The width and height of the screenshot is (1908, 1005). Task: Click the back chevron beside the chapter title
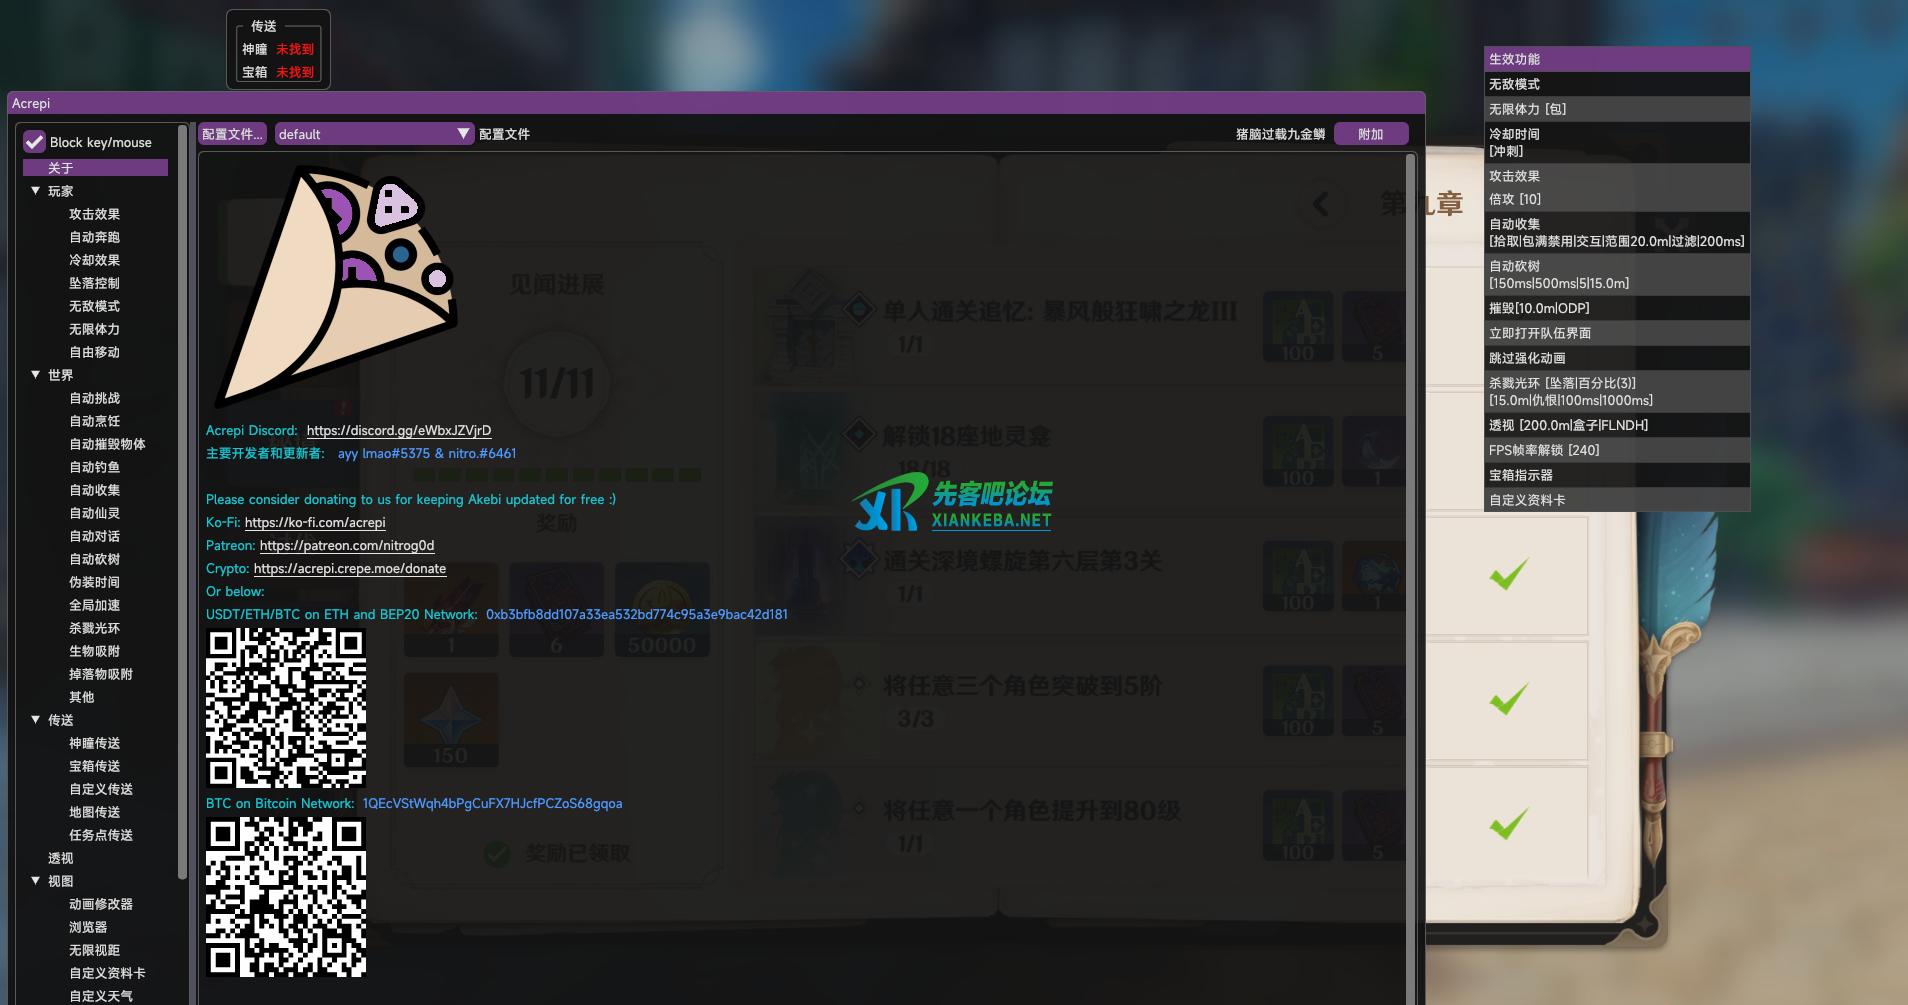[x=1321, y=205]
